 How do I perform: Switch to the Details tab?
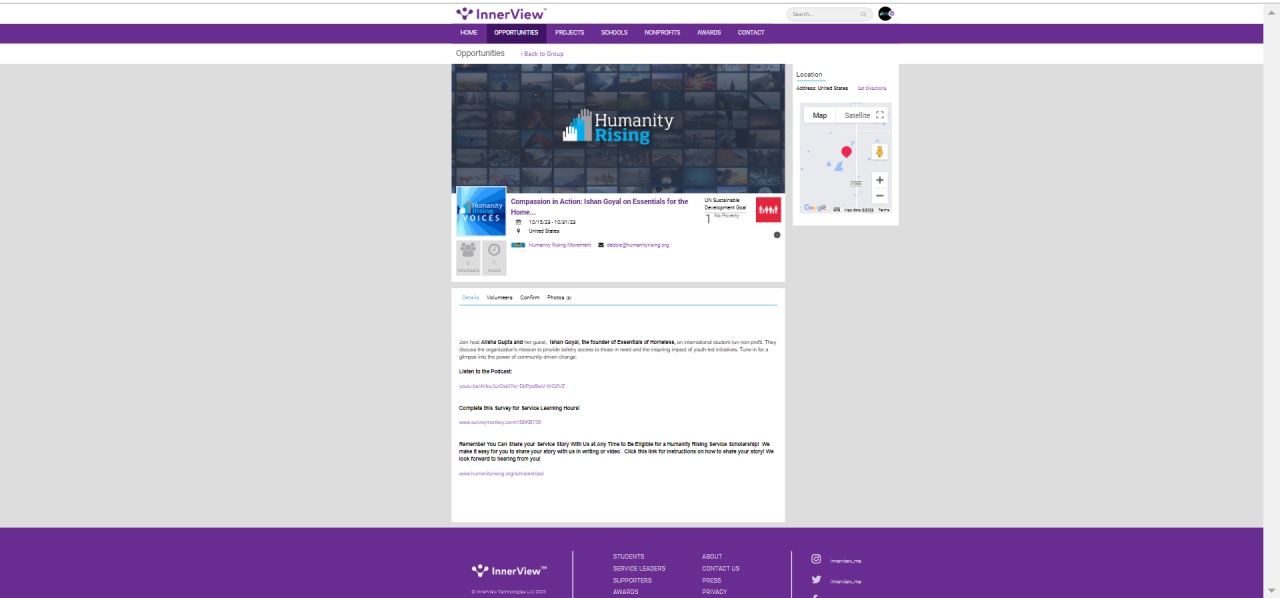470,298
